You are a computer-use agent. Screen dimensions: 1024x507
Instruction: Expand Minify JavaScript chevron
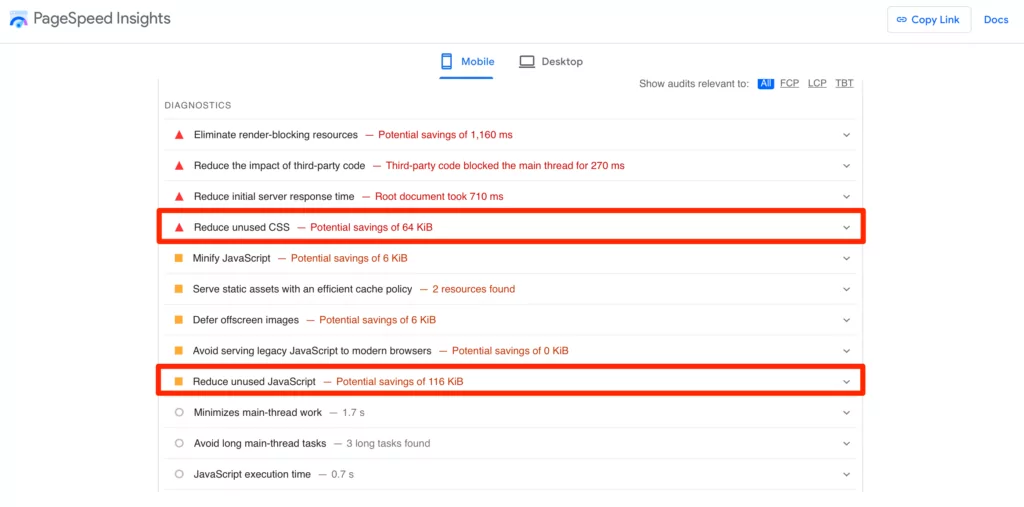(846, 259)
